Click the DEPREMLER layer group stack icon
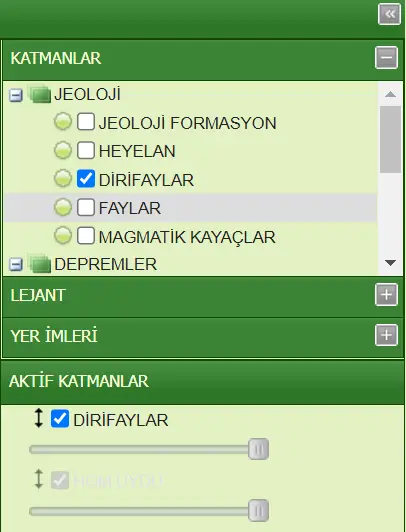 [39, 263]
